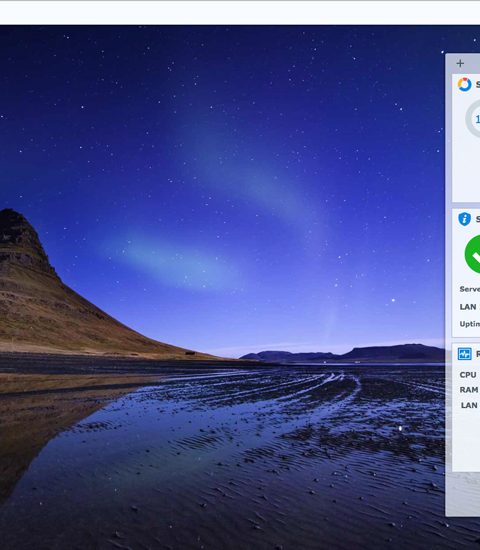Select the CPU label in Resource Monitor

468,375
